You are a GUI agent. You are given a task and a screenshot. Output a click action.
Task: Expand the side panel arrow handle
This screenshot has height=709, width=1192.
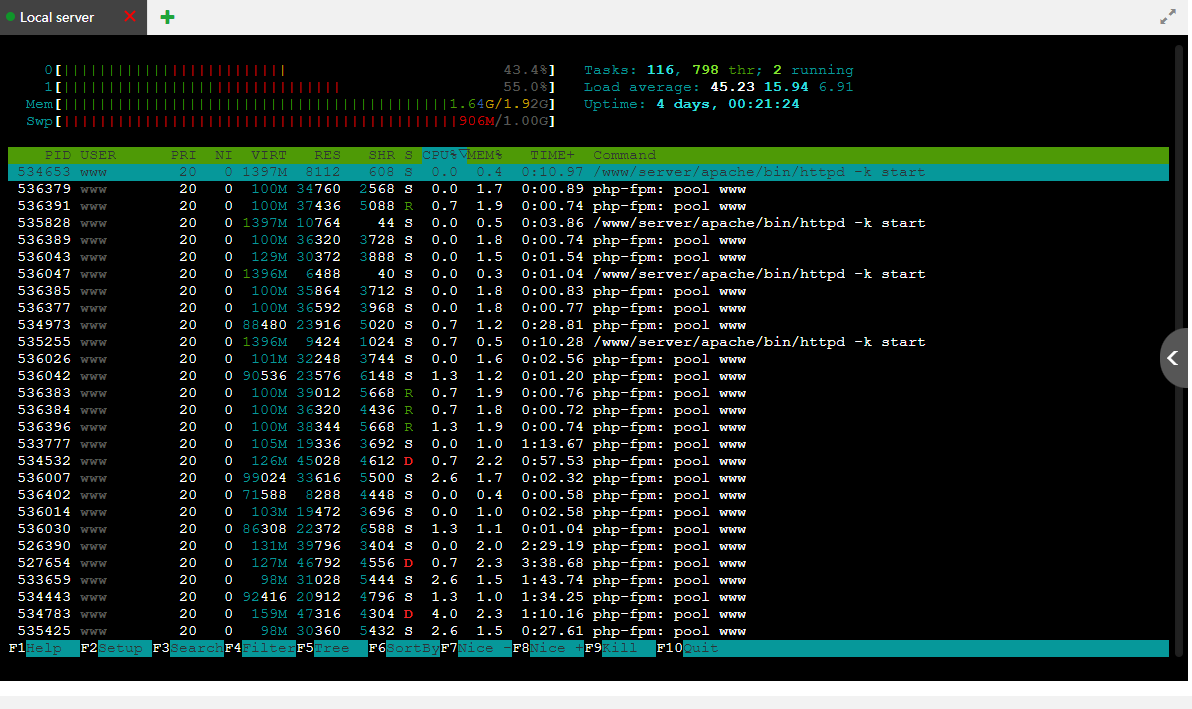1173,358
